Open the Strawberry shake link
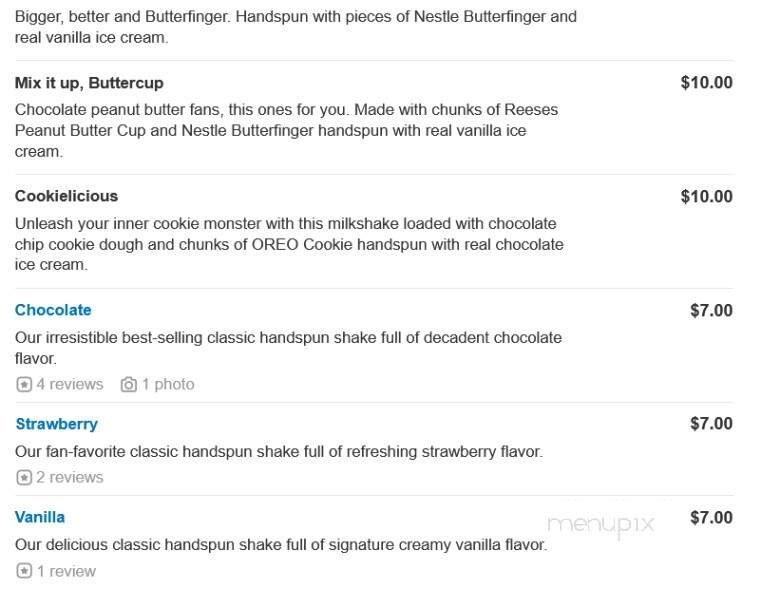Image resolution: width=780 pixels, height=607 pixels. tap(56, 424)
